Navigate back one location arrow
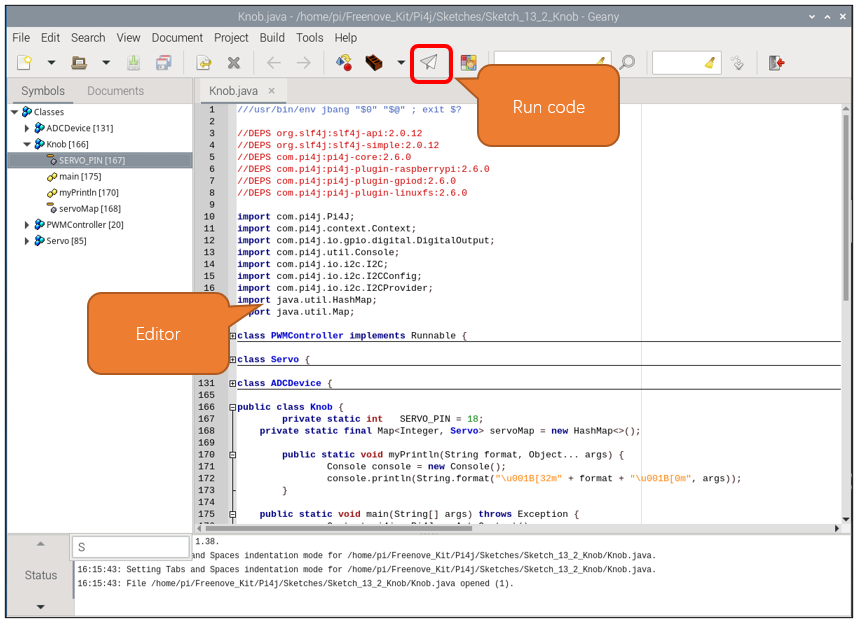This screenshot has width=857, height=623. 274,63
